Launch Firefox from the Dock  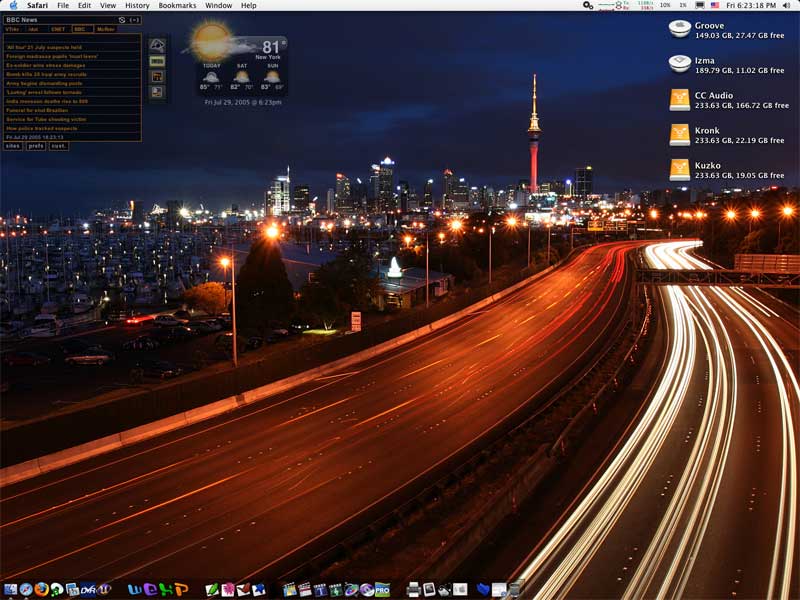pyautogui.click(x=41, y=590)
